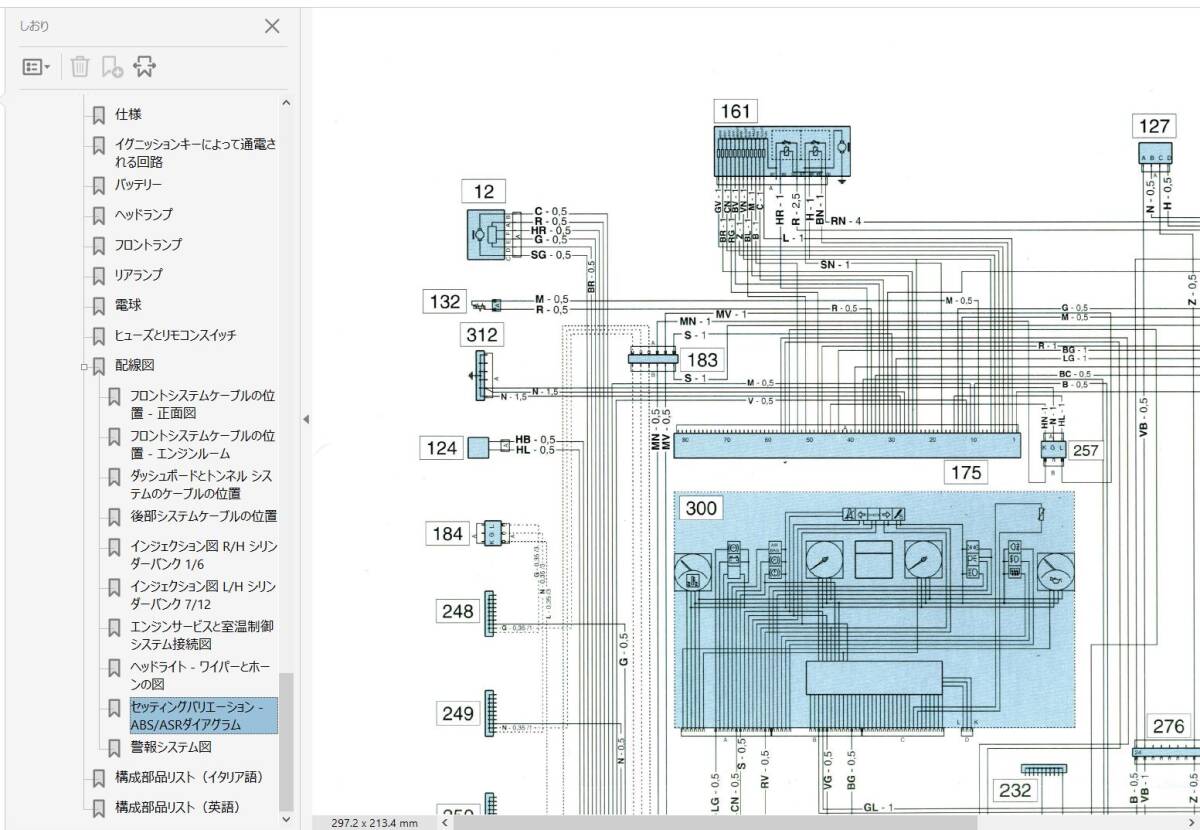Go to ダッシュボードとトンネル システムのケーブルの位置

(x=202, y=485)
